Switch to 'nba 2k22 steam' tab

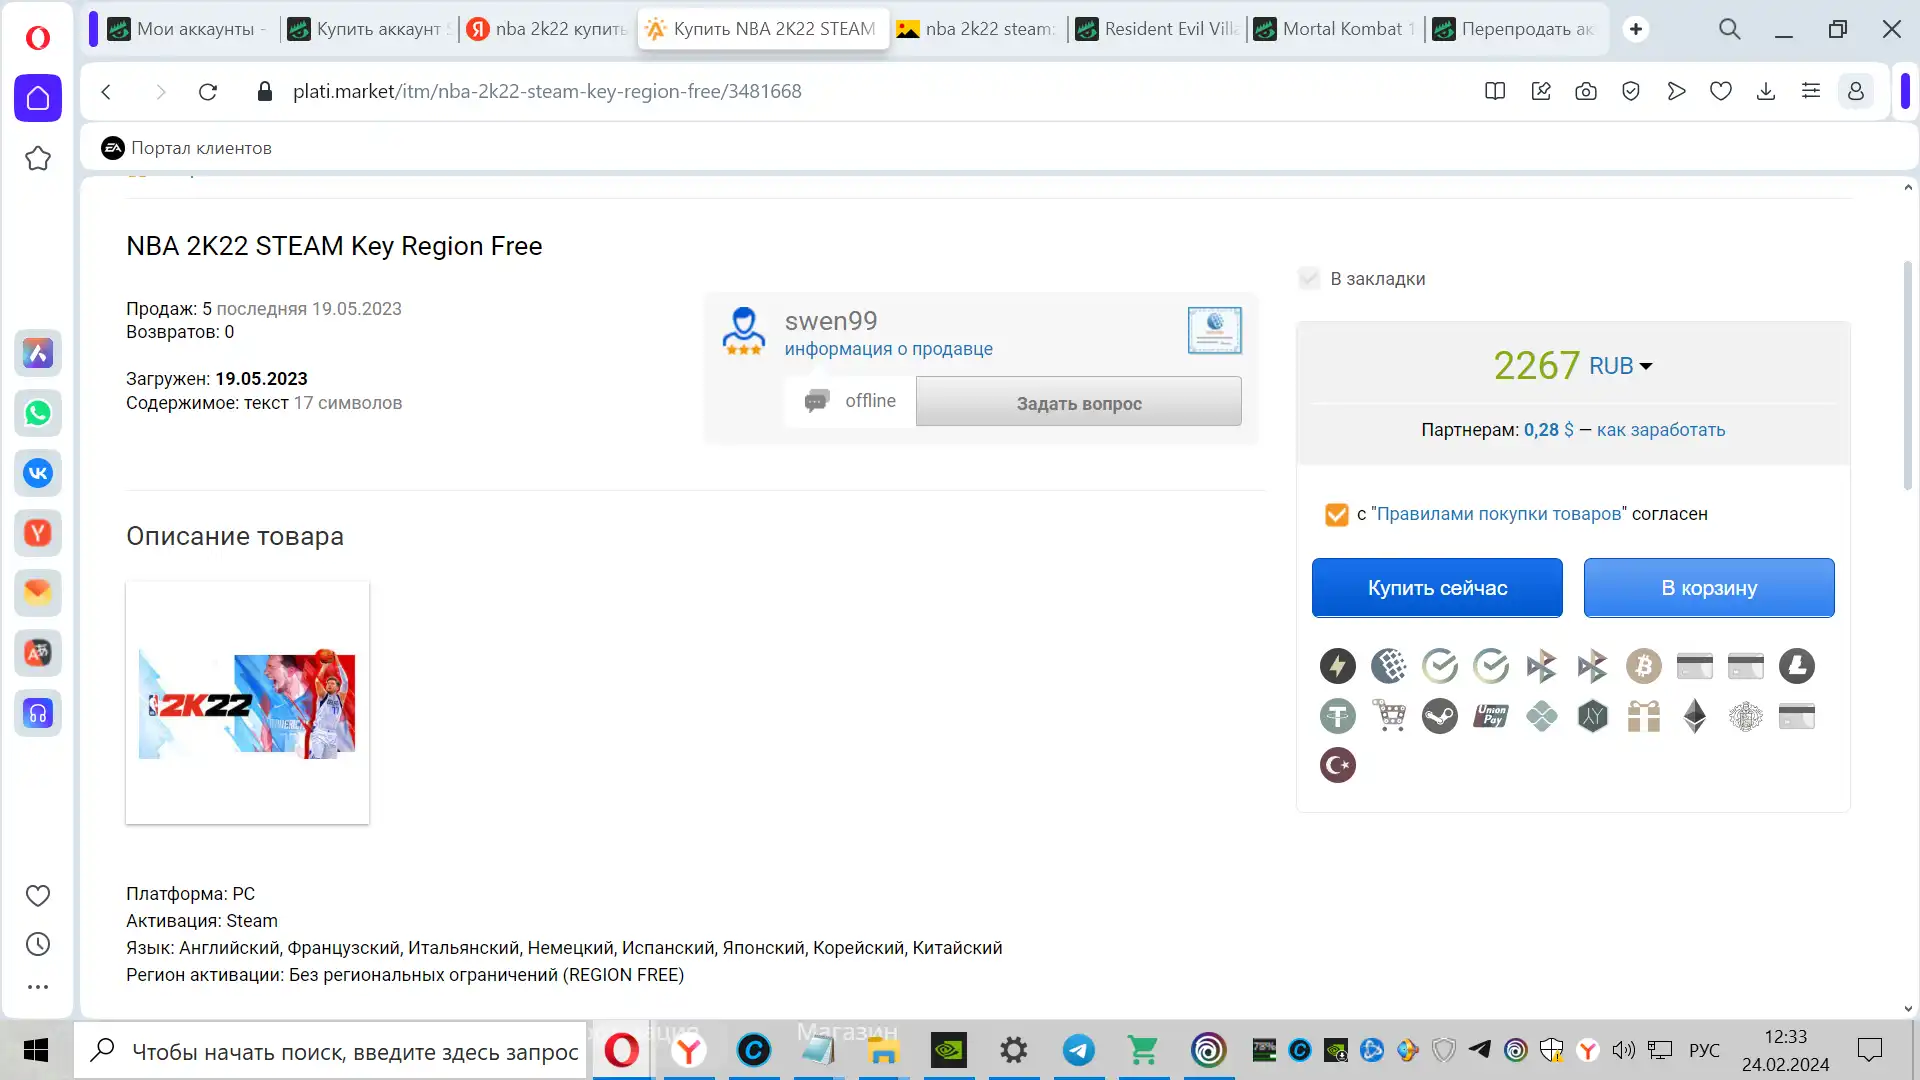click(x=977, y=29)
